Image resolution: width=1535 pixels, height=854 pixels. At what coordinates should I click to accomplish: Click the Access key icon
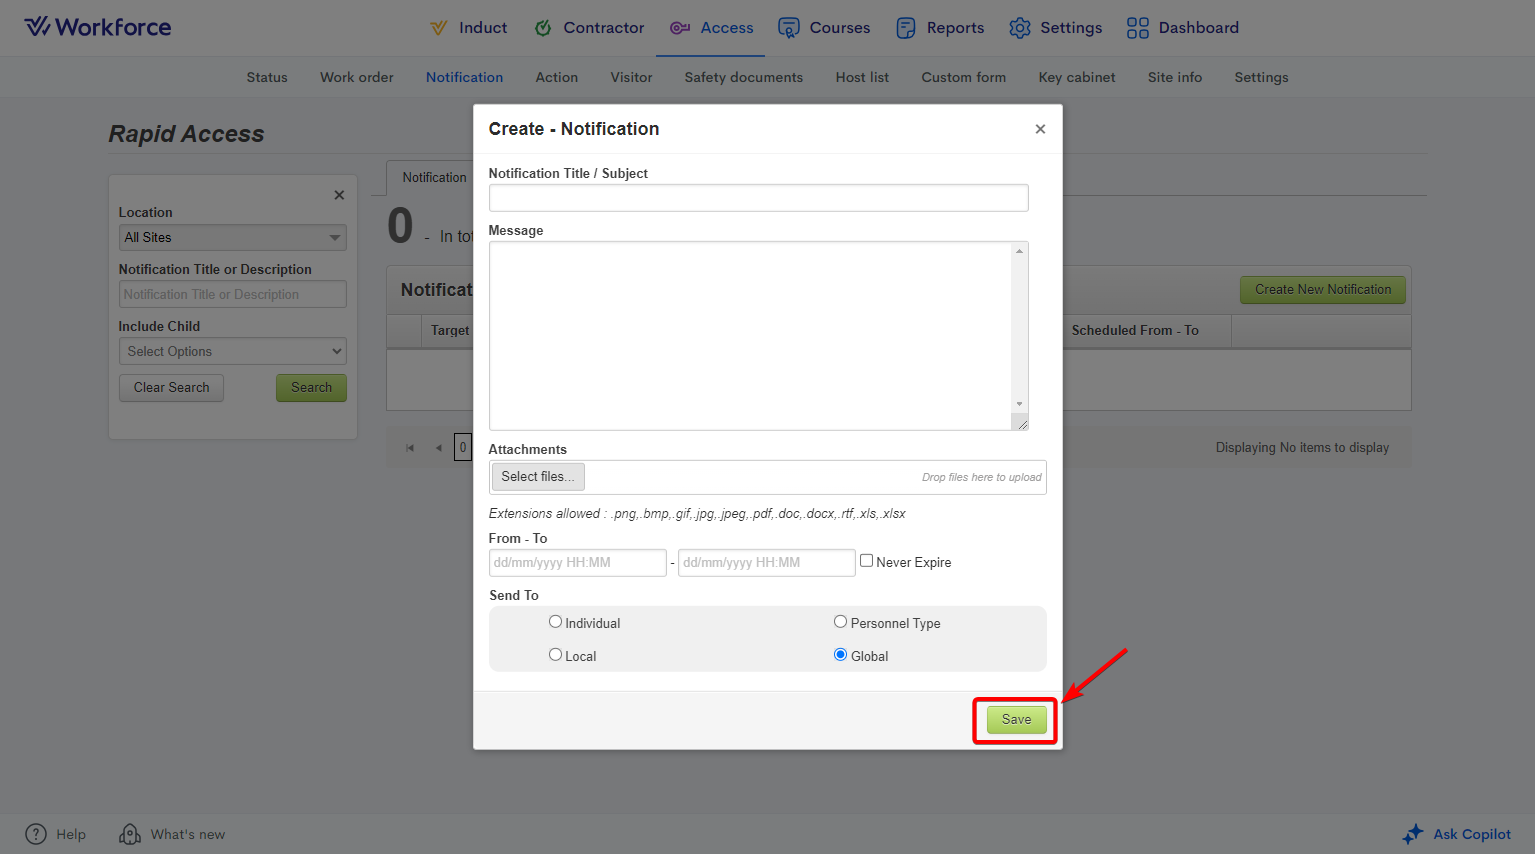click(680, 28)
